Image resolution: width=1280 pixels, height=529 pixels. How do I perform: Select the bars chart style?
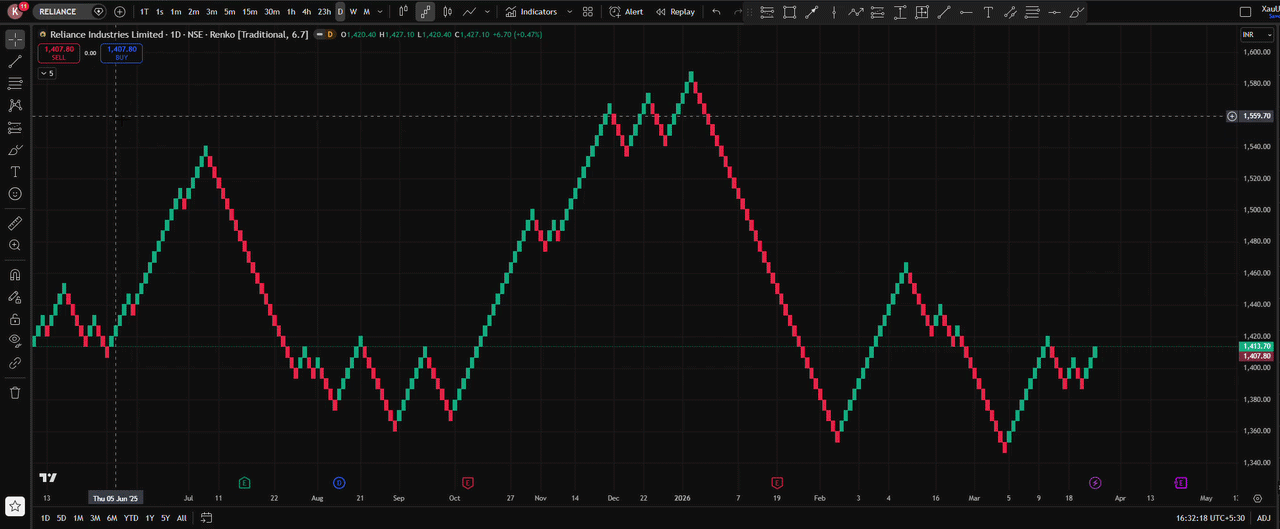tap(403, 12)
